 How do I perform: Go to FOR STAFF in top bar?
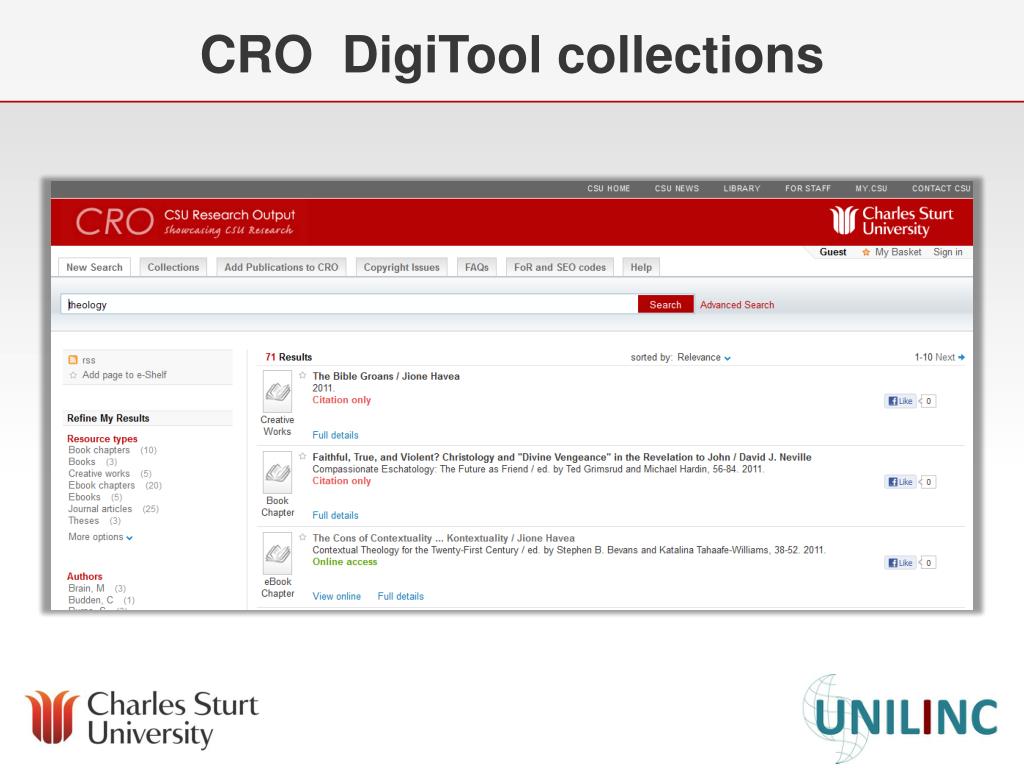[808, 188]
